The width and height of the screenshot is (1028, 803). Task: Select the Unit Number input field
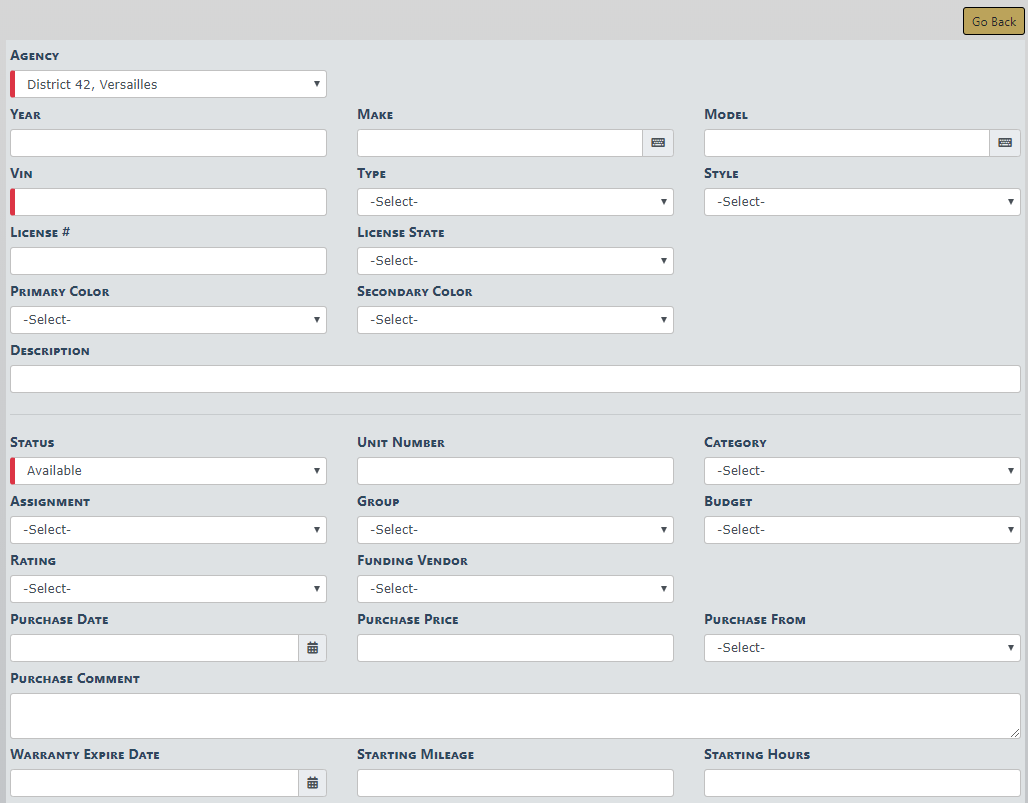coord(515,471)
